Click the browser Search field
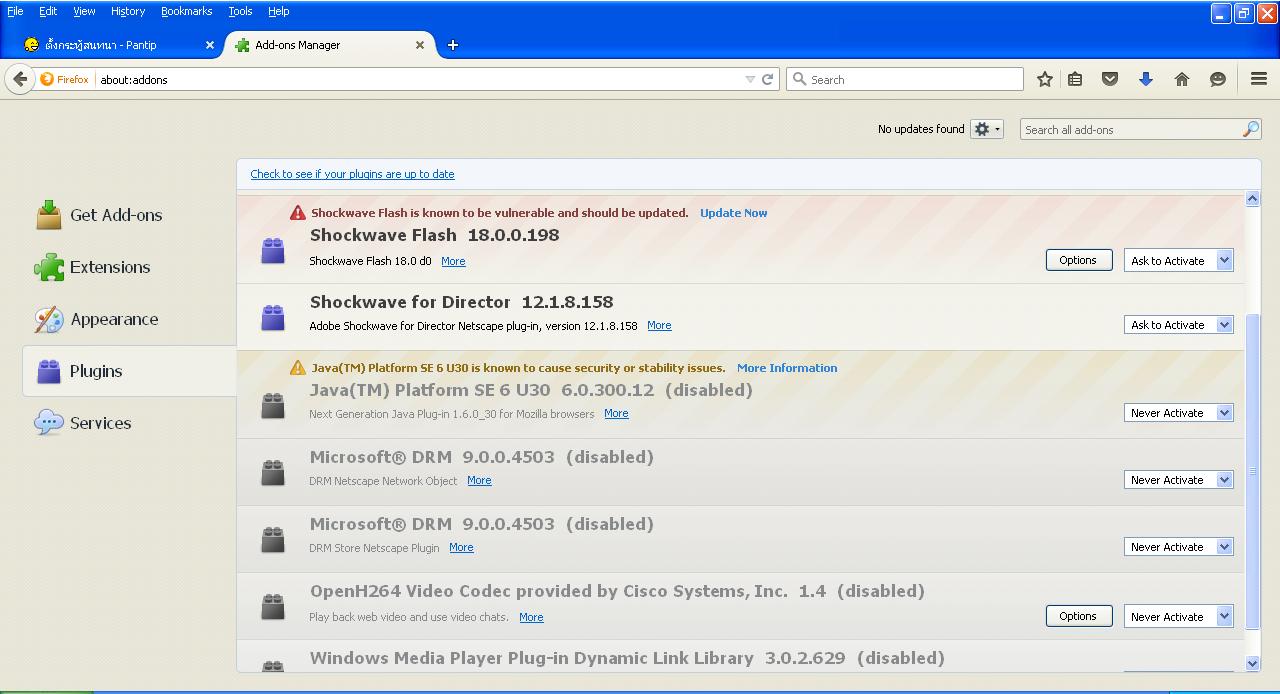 point(905,79)
